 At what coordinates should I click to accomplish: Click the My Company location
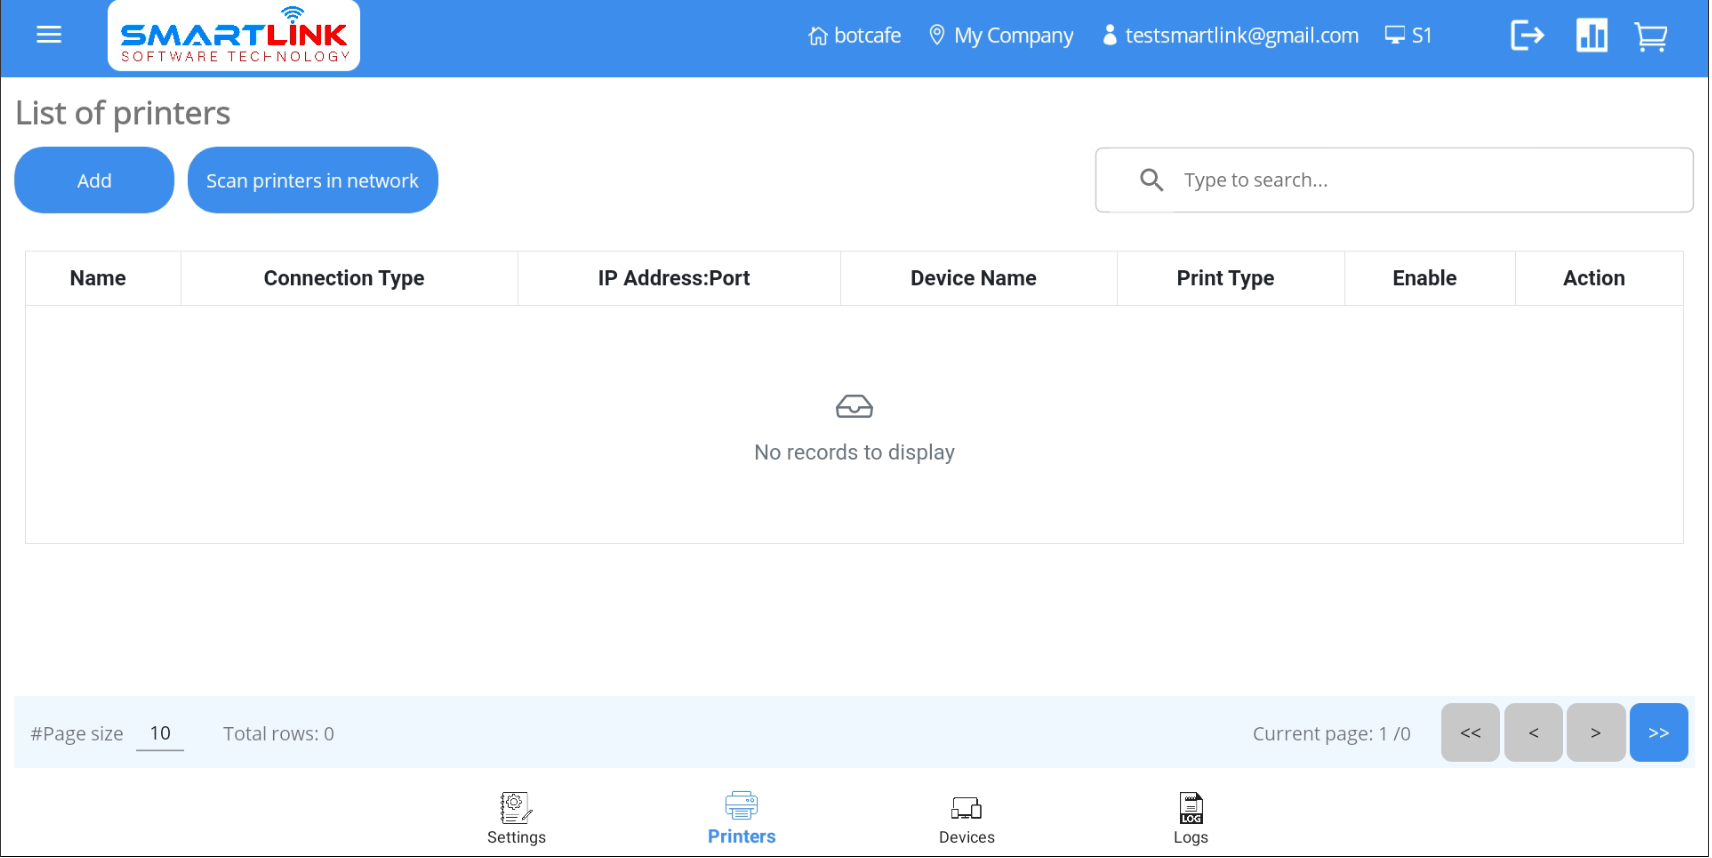pyautogui.click(x=1002, y=36)
